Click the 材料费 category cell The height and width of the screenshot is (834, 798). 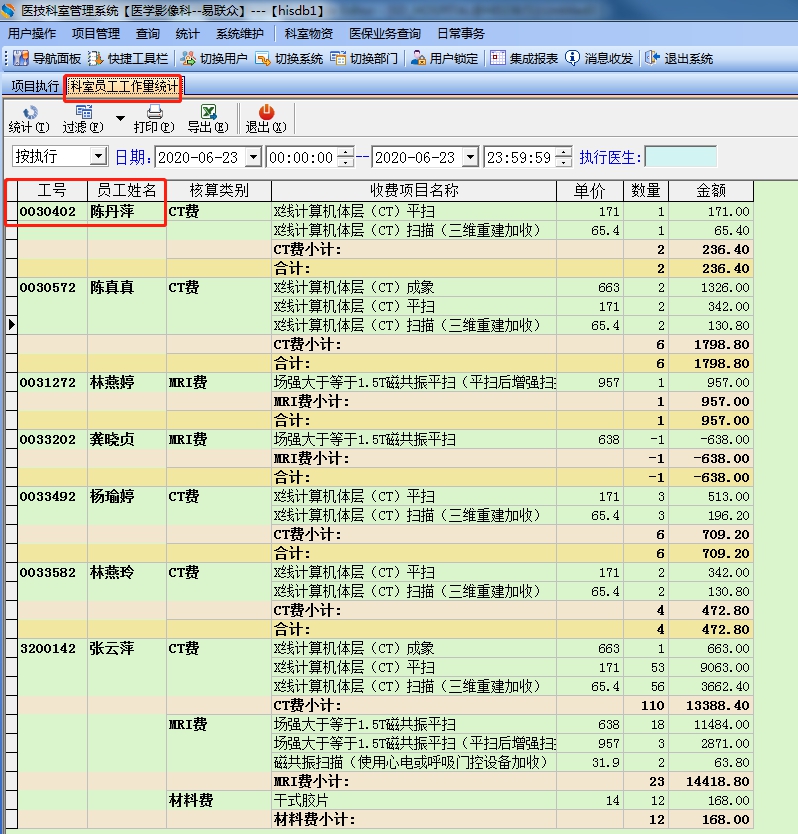coord(219,800)
